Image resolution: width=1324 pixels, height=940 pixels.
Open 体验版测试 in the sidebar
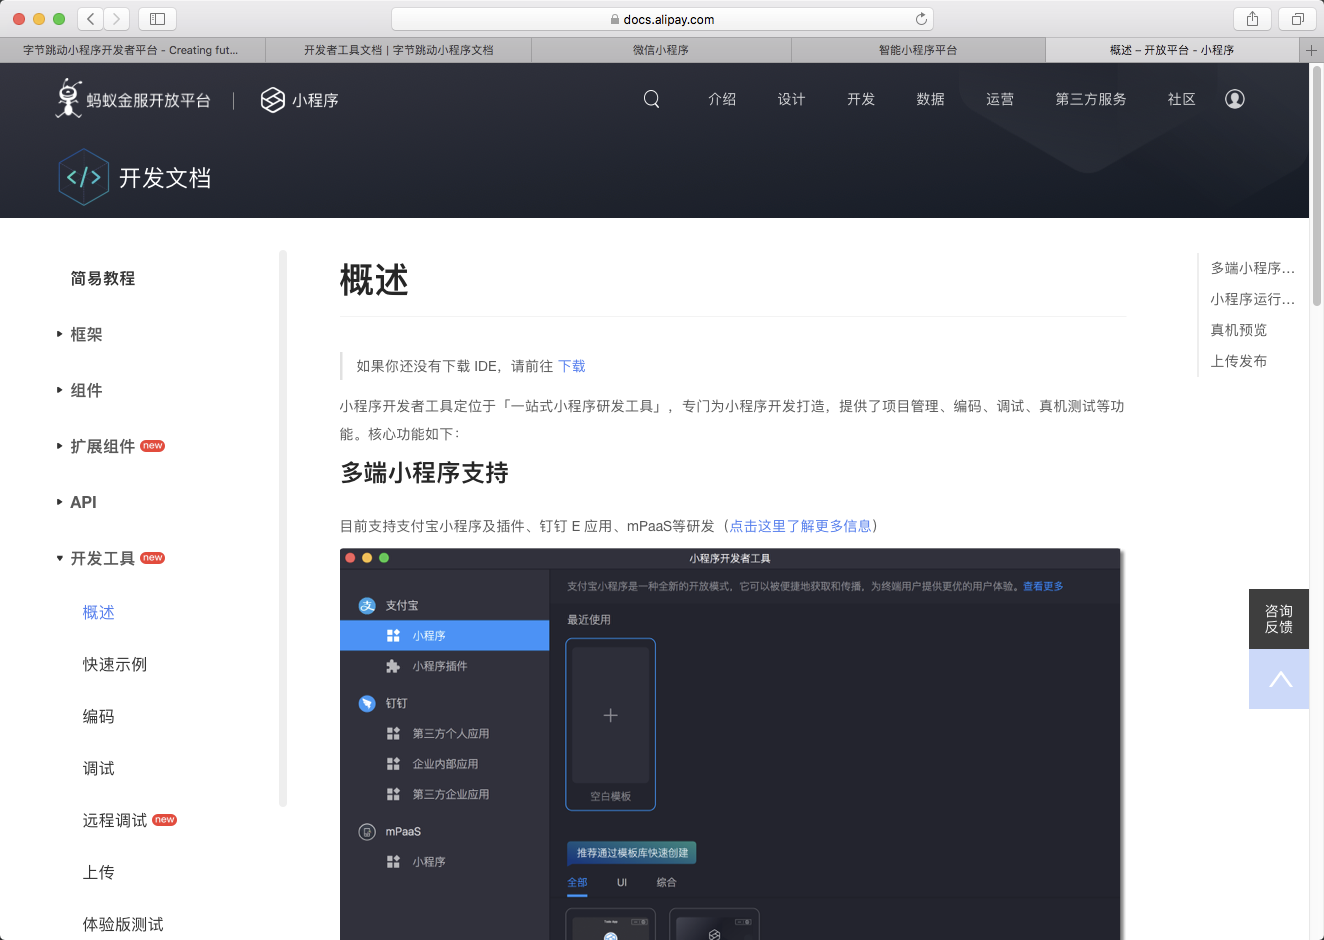click(123, 924)
